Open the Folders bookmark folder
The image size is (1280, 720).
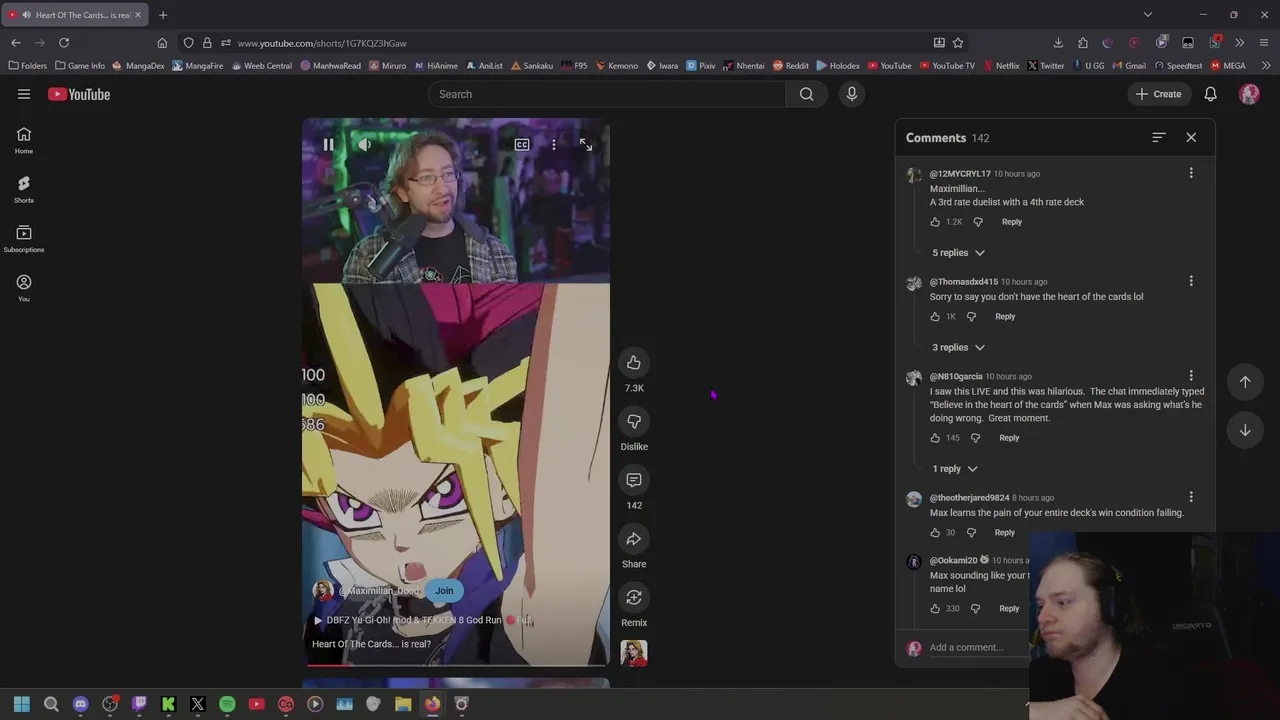click(27, 66)
